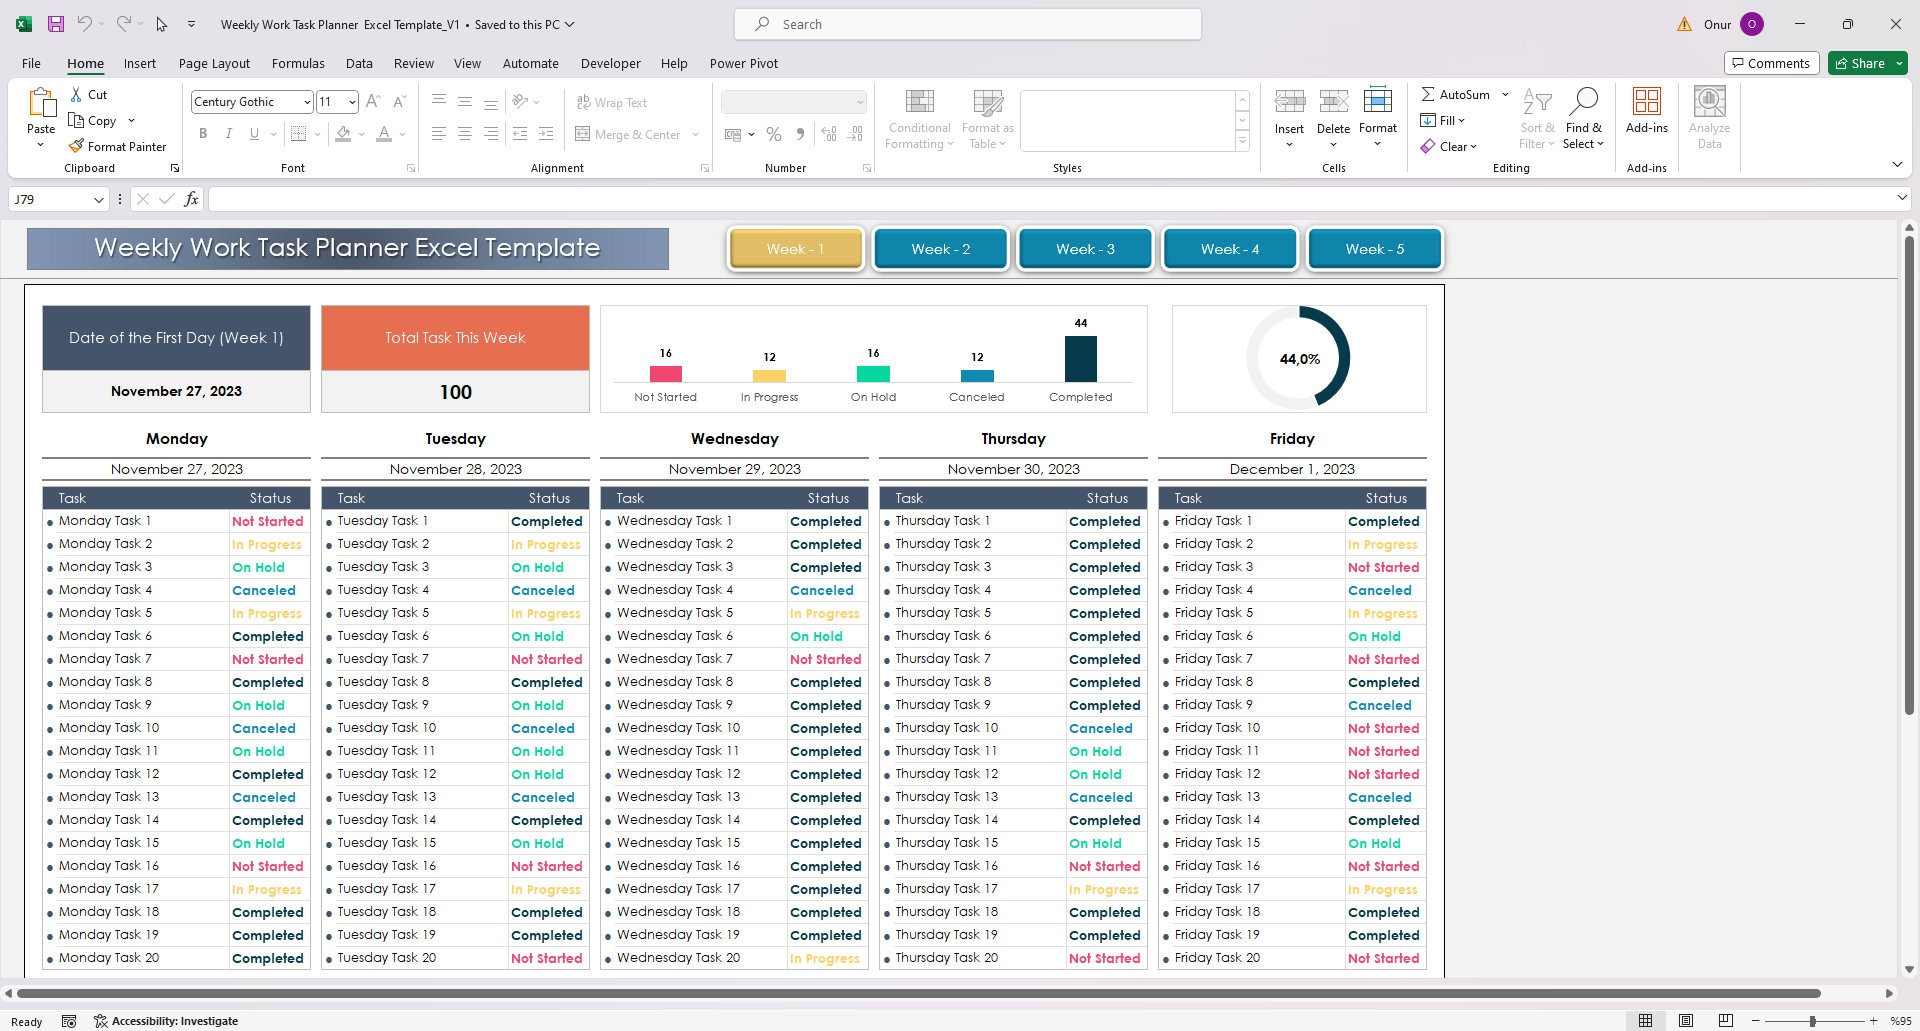1920x1031 pixels.
Task: Click the Cut scissors icon
Action: (x=77, y=94)
